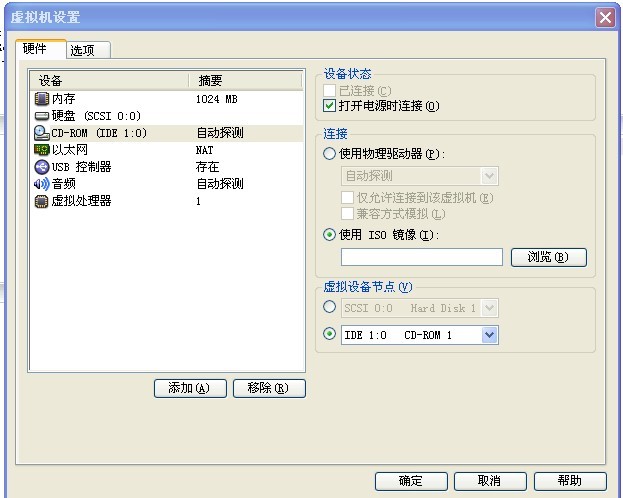The image size is (623, 498).
Task: Select the 硬盘 (SCSI 0:0) hard disk icon
Action: [41, 116]
